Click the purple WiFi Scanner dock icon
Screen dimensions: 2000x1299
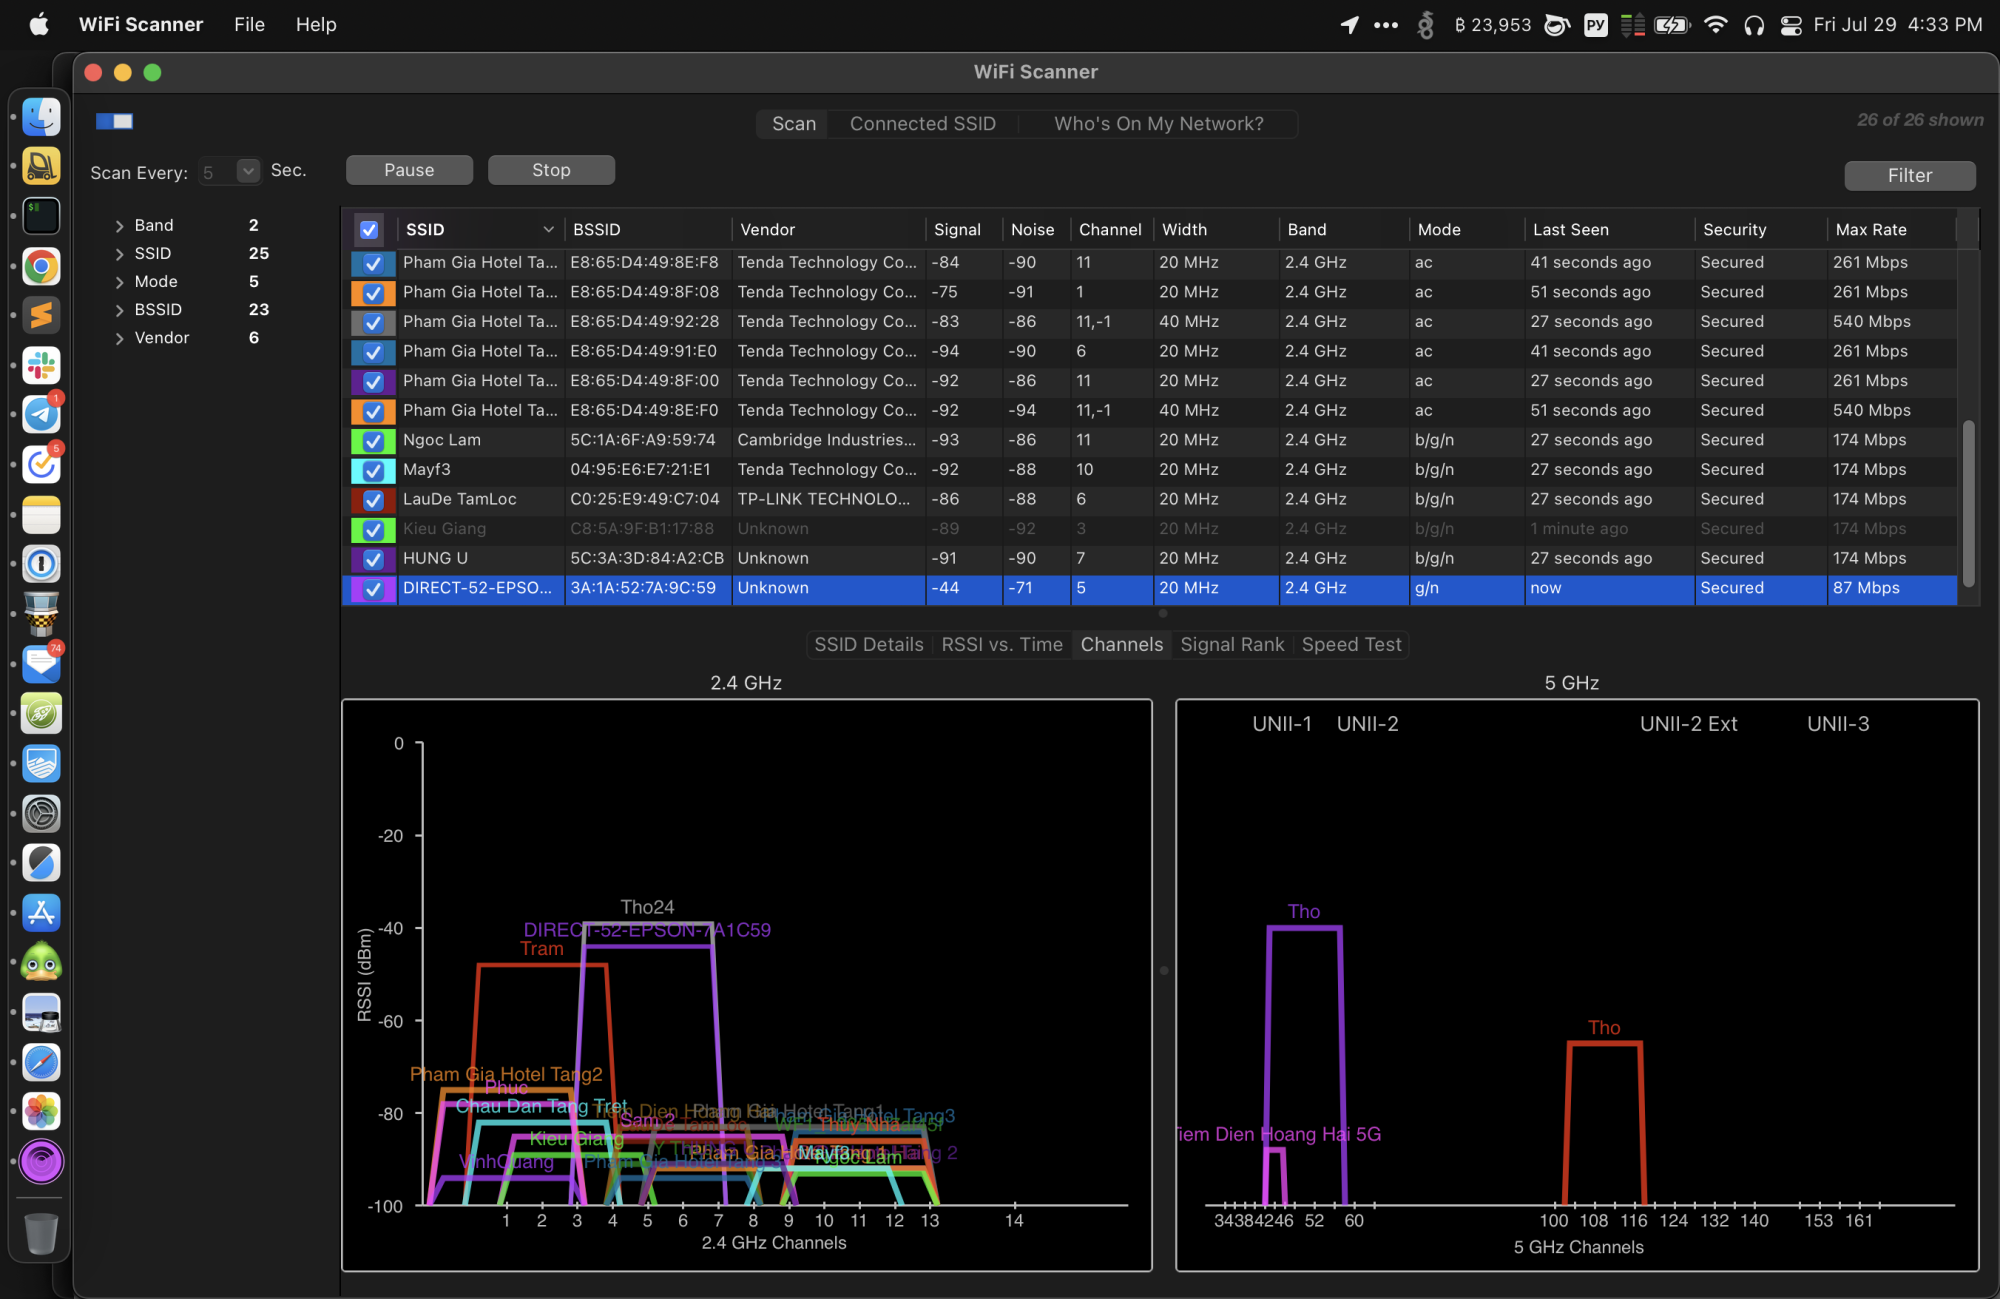pyautogui.click(x=41, y=1162)
